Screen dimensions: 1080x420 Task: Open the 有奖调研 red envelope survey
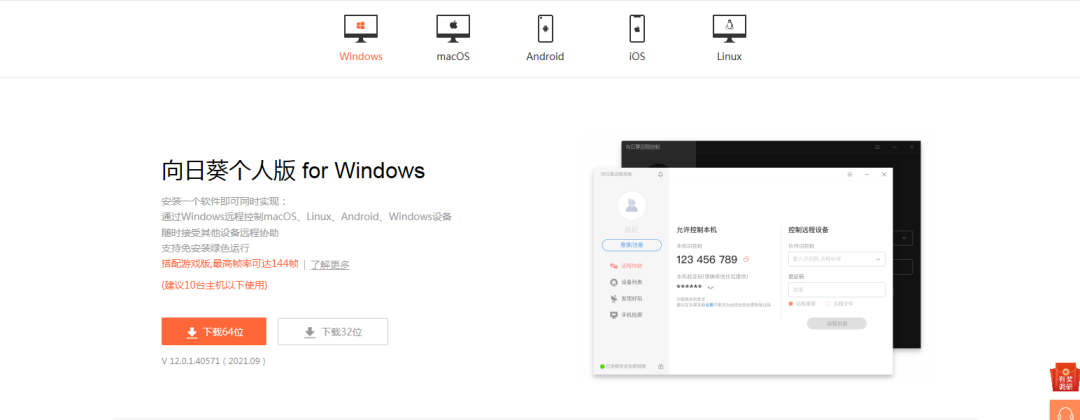pyautogui.click(x=1065, y=378)
